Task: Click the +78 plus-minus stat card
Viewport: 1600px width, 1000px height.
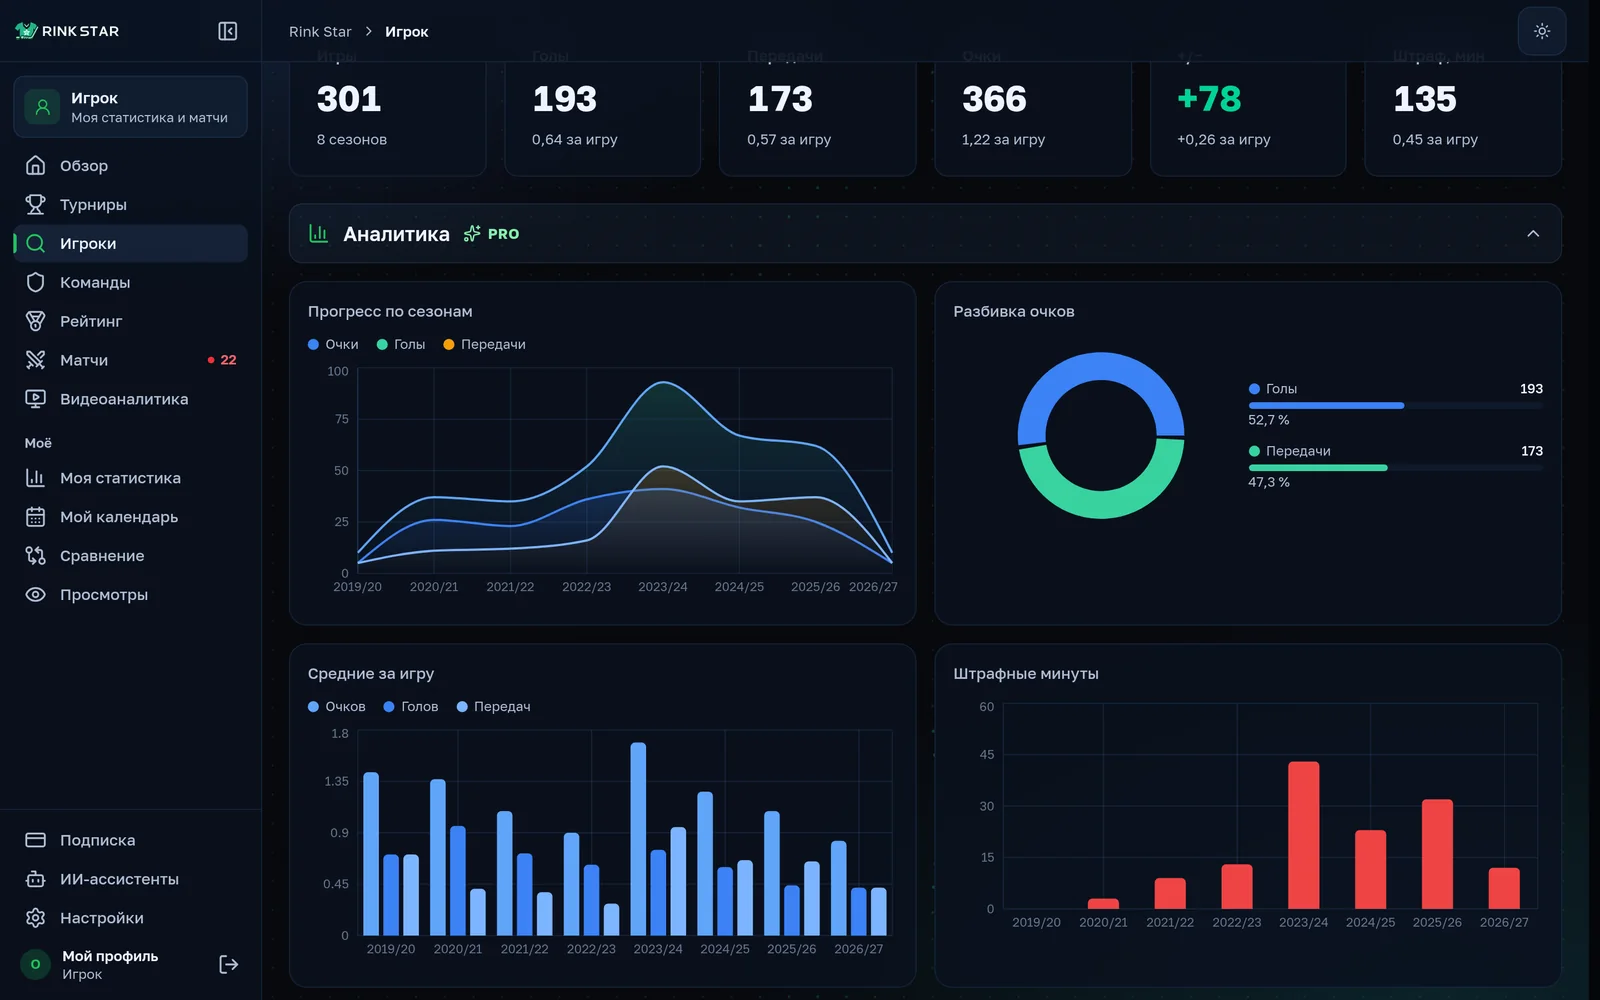Action: 1248,118
